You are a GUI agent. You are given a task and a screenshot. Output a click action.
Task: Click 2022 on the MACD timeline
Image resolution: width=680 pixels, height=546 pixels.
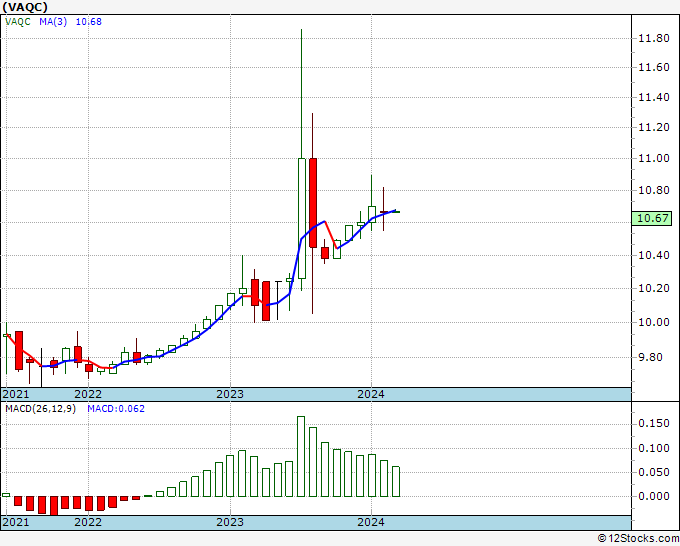click(88, 522)
